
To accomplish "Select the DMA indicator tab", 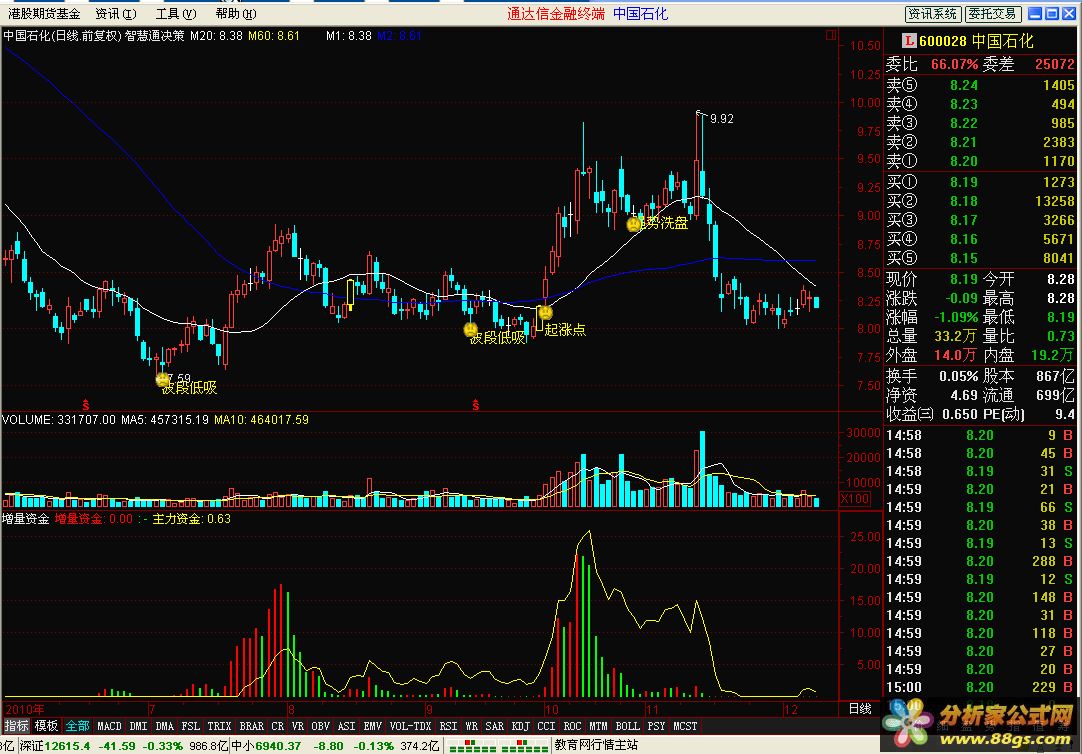I will tap(164, 726).
